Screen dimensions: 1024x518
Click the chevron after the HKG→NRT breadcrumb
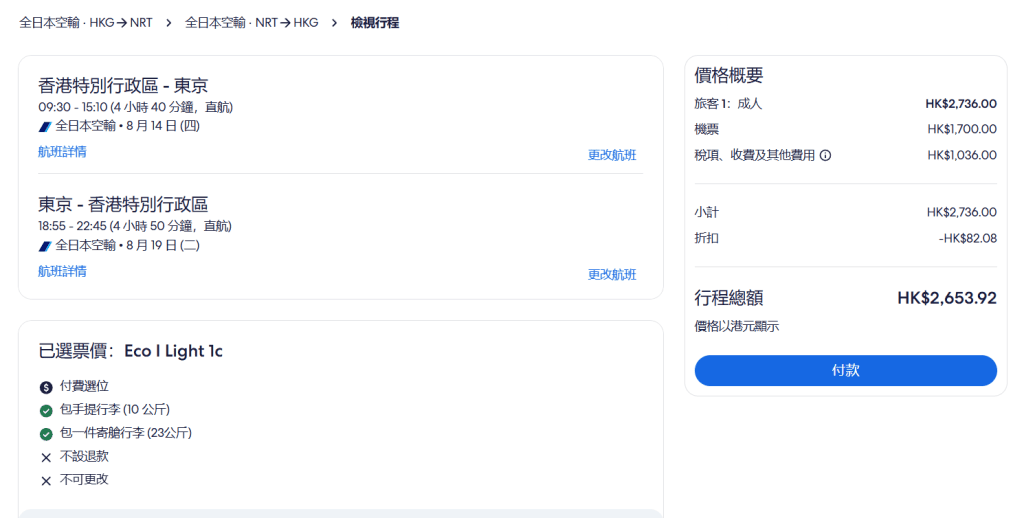click(x=168, y=22)
